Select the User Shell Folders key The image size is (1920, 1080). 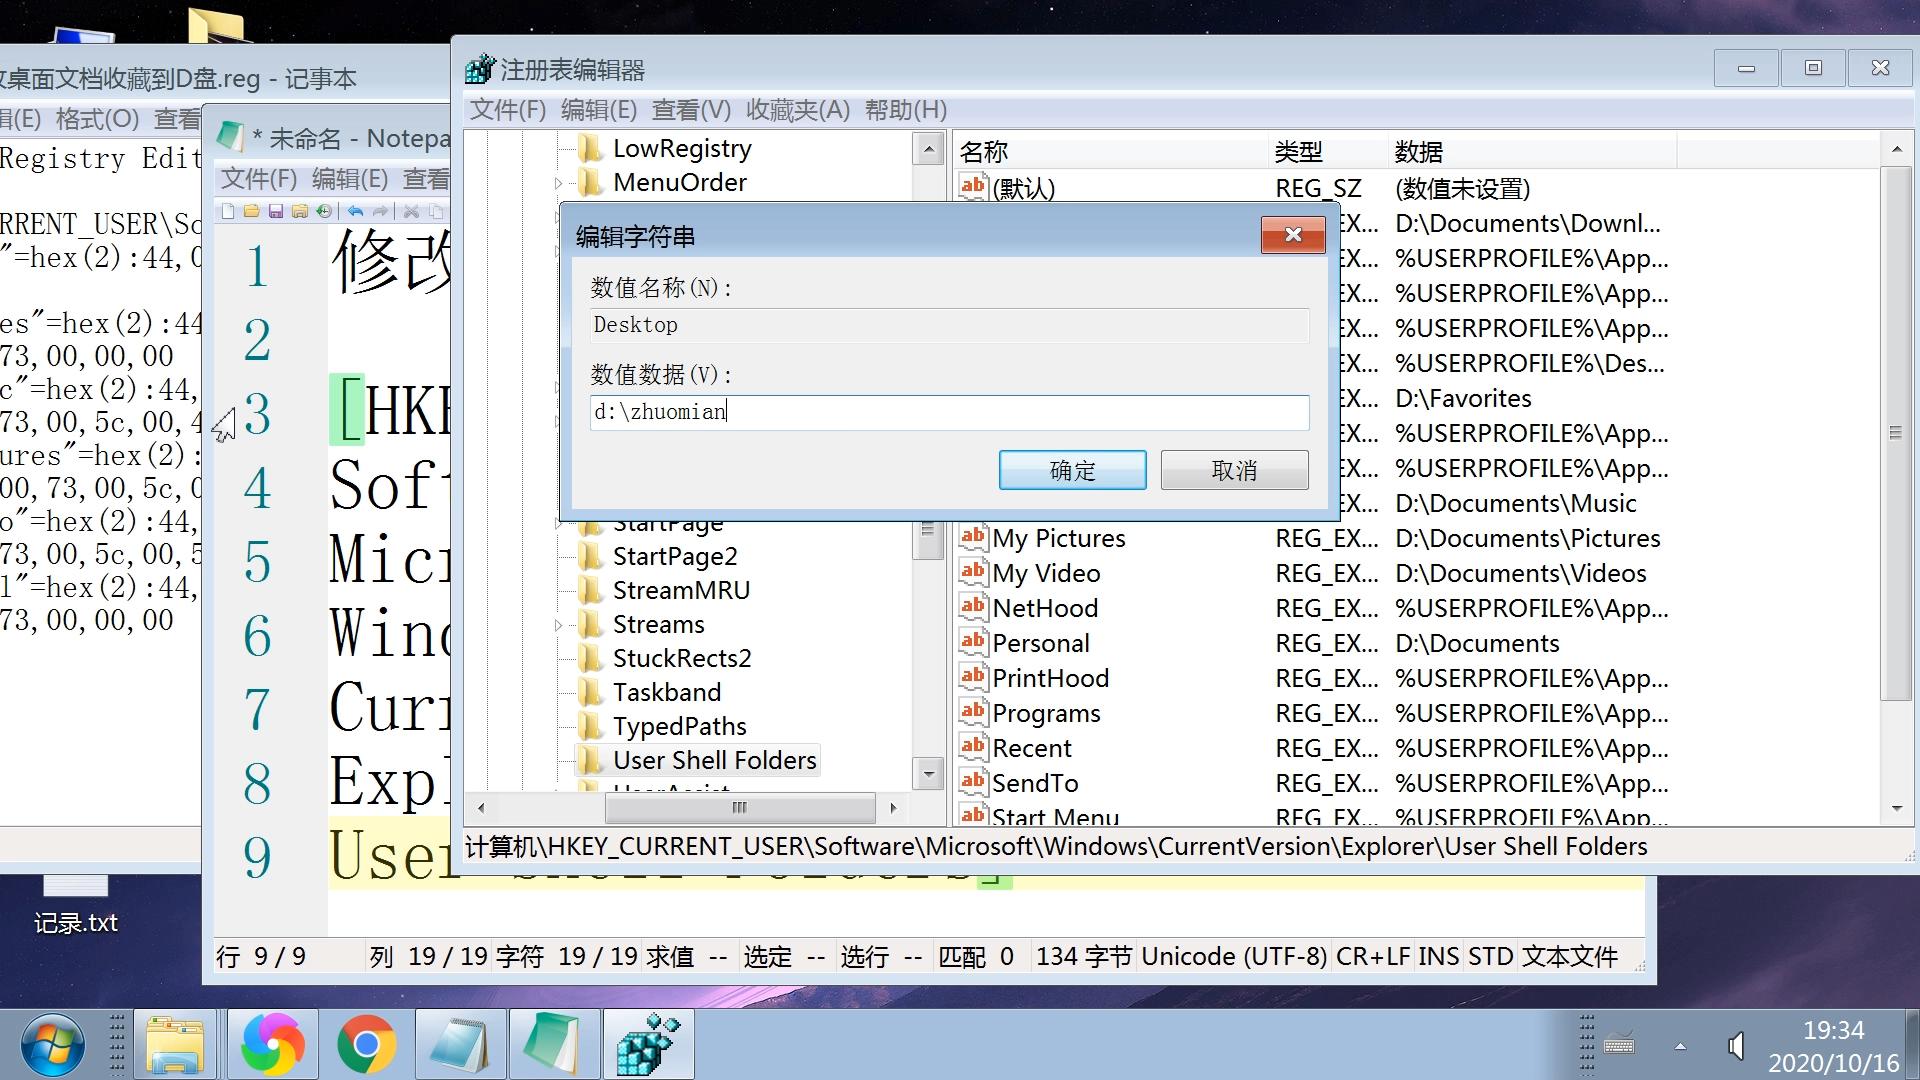tap(714, 760)
